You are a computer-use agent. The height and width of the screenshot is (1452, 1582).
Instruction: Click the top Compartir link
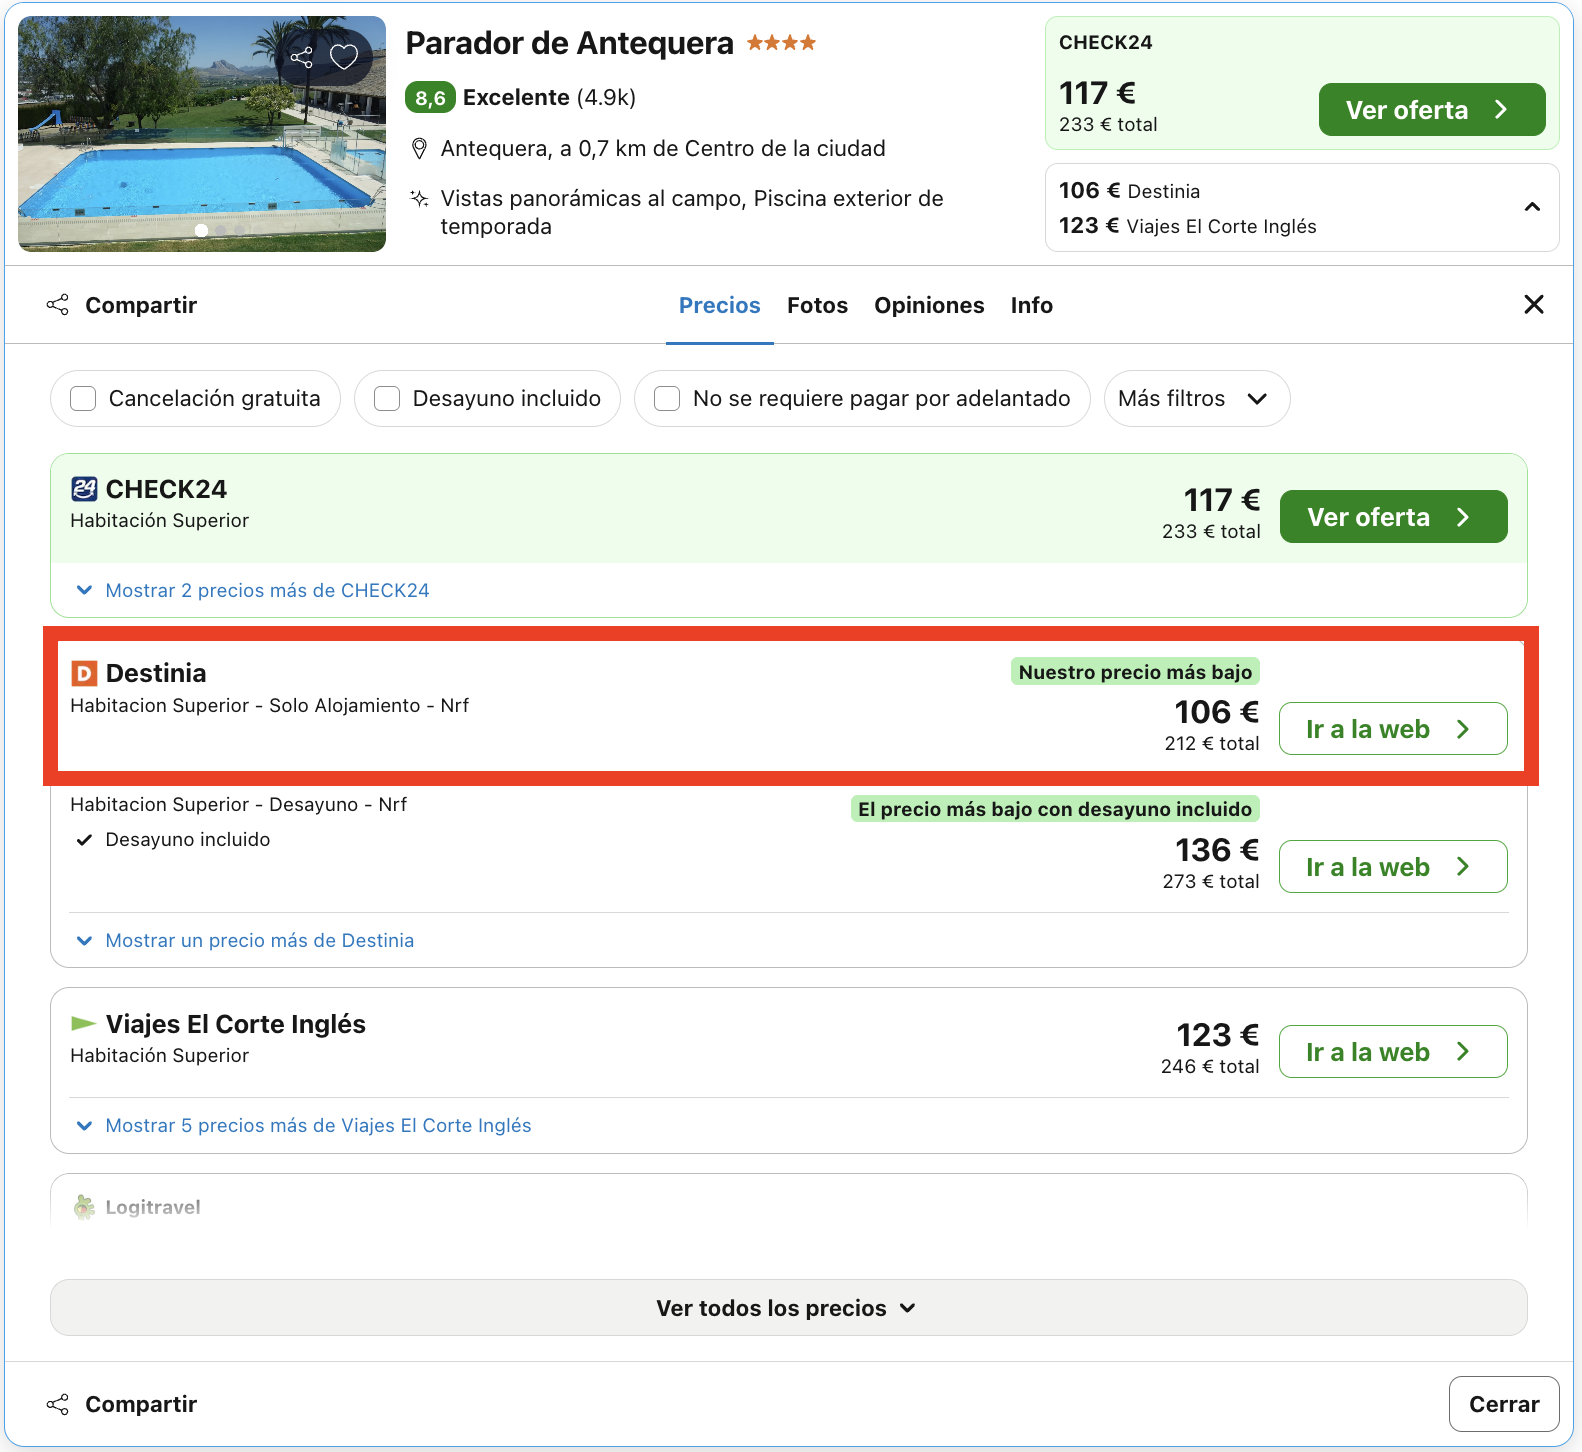point(141,305)
